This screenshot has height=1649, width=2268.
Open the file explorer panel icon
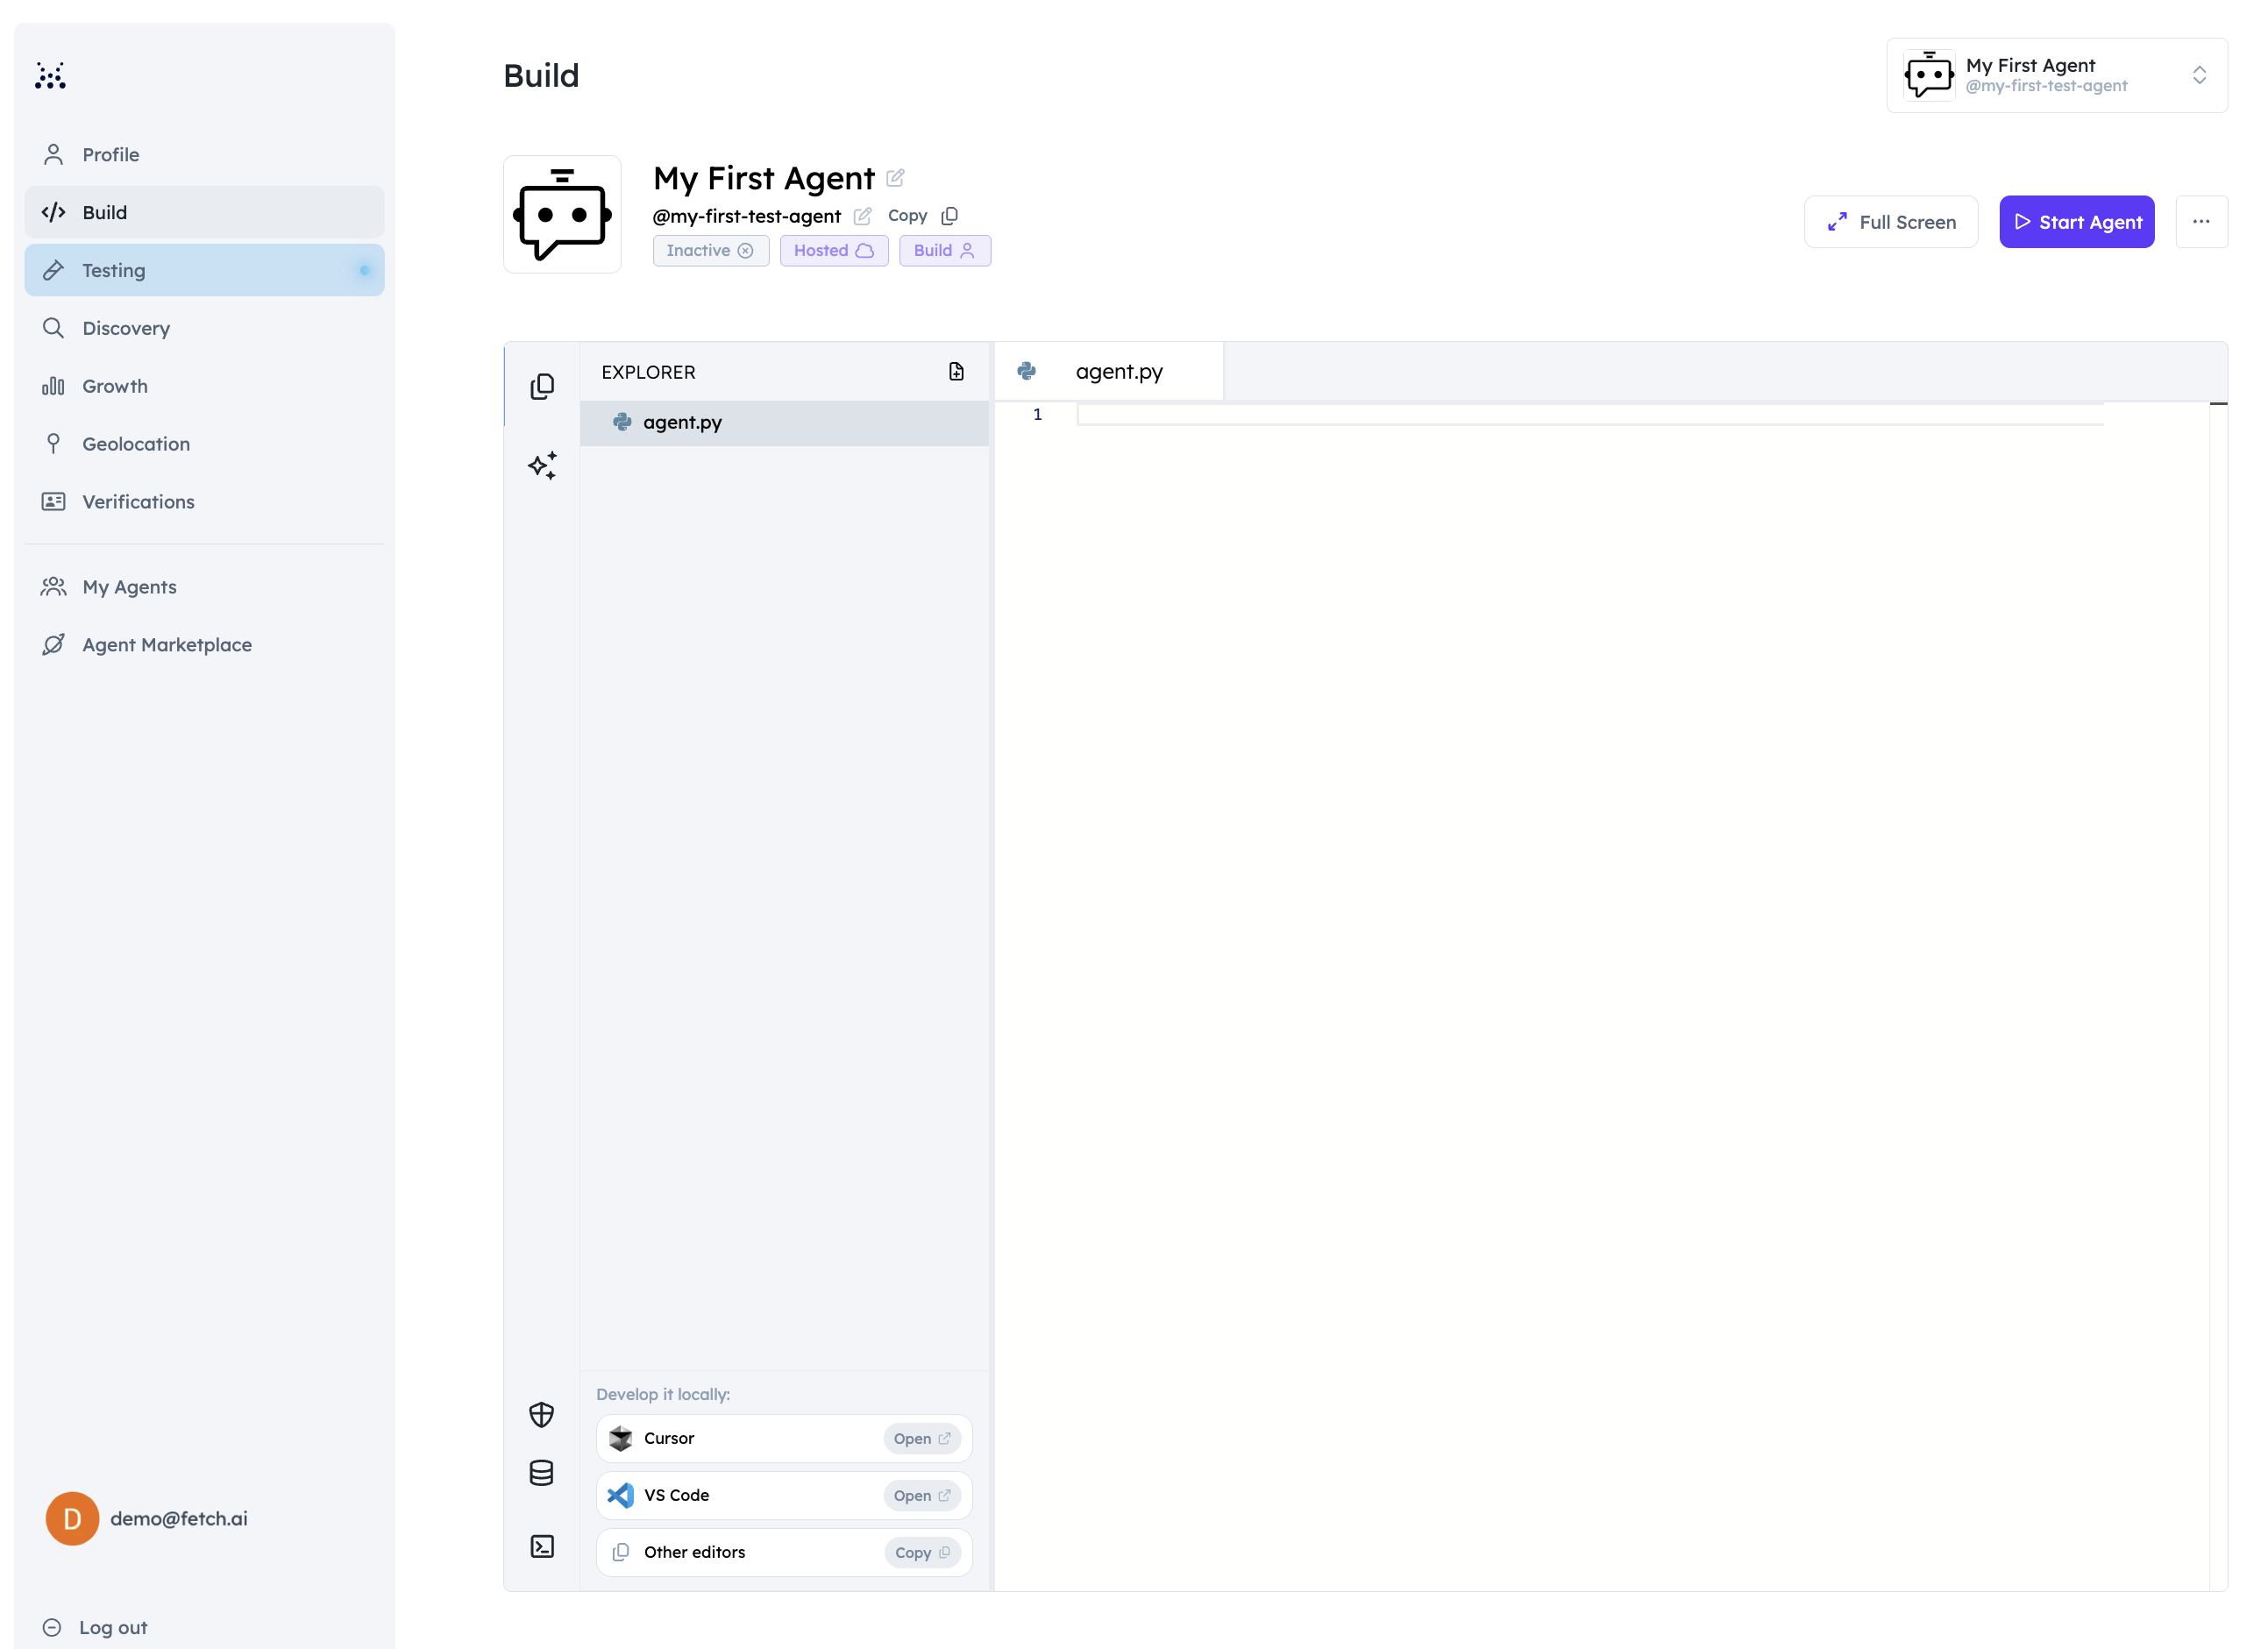pos(542,386)
